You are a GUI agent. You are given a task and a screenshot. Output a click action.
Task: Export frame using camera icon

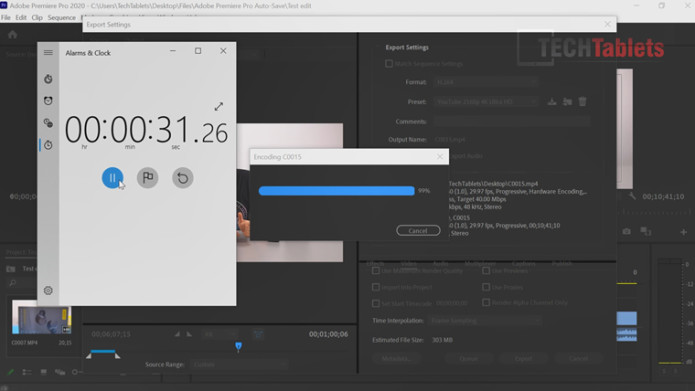(626, 231)
